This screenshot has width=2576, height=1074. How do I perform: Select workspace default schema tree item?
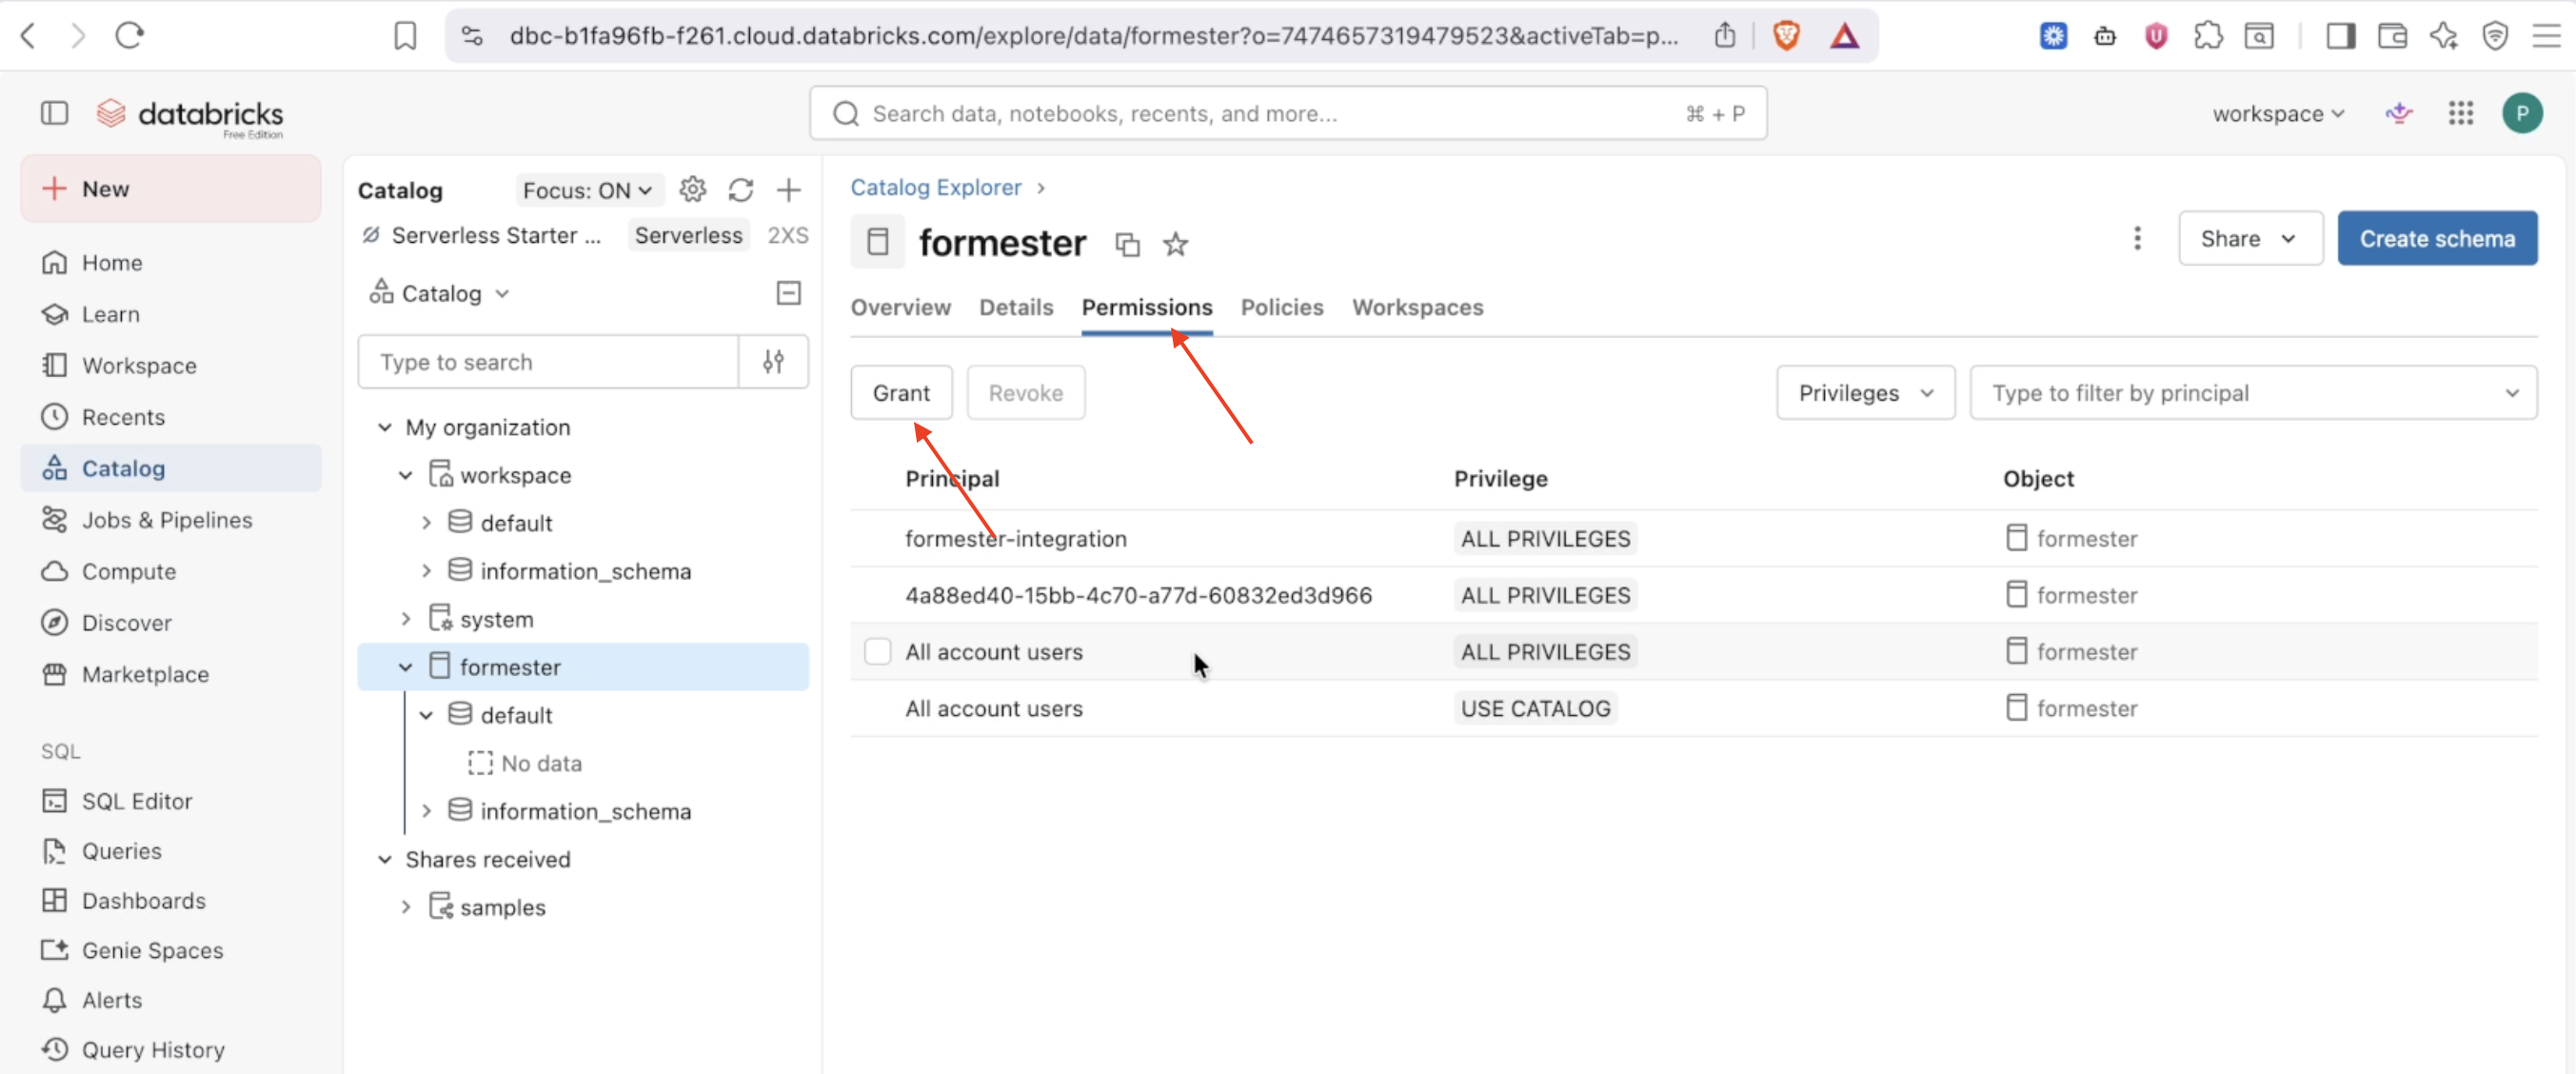point(516,523)
